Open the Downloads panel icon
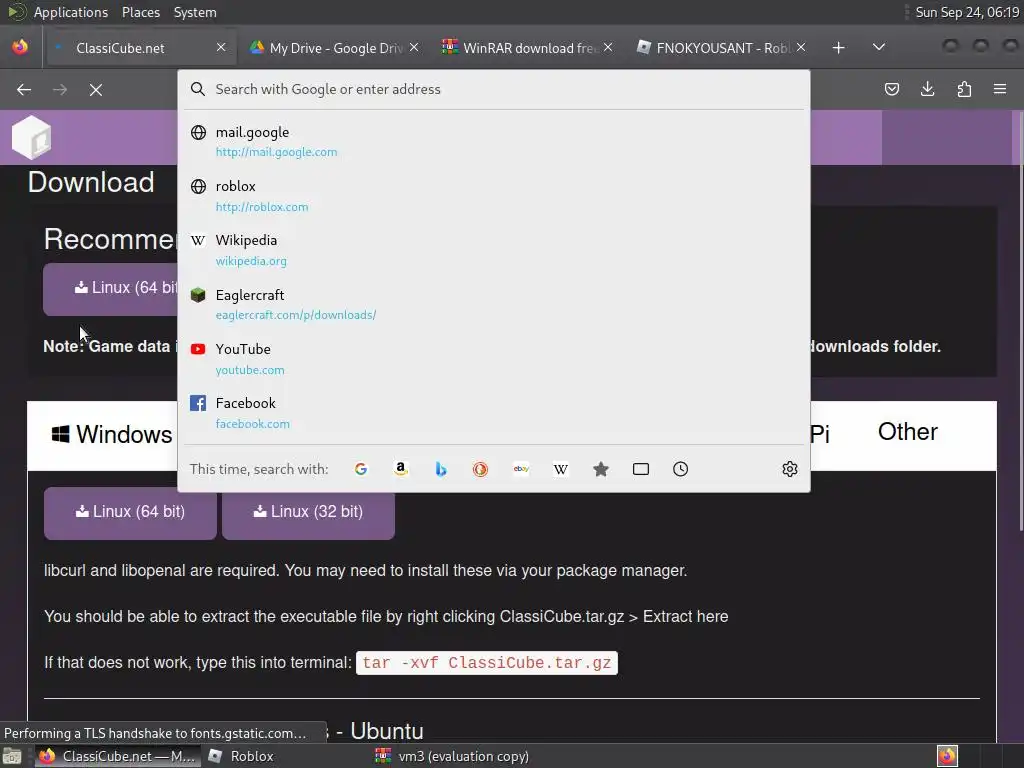 pyautogui.click(x=927, y=89)
